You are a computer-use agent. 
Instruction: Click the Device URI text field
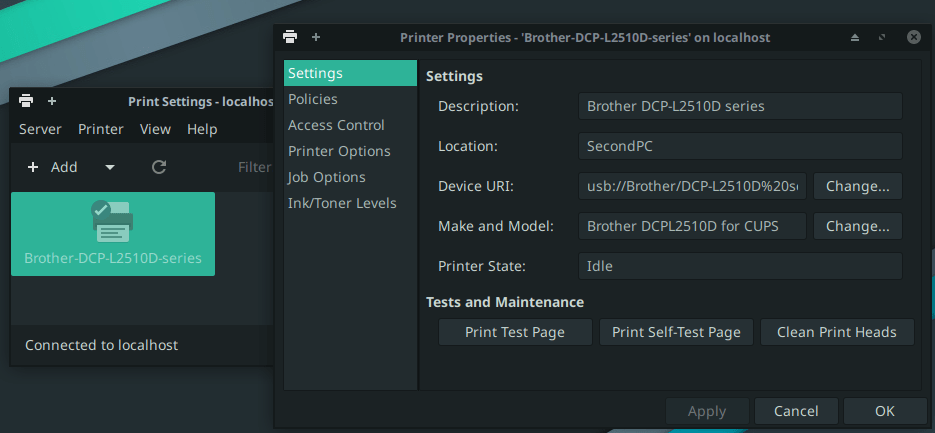pos(692,186)
